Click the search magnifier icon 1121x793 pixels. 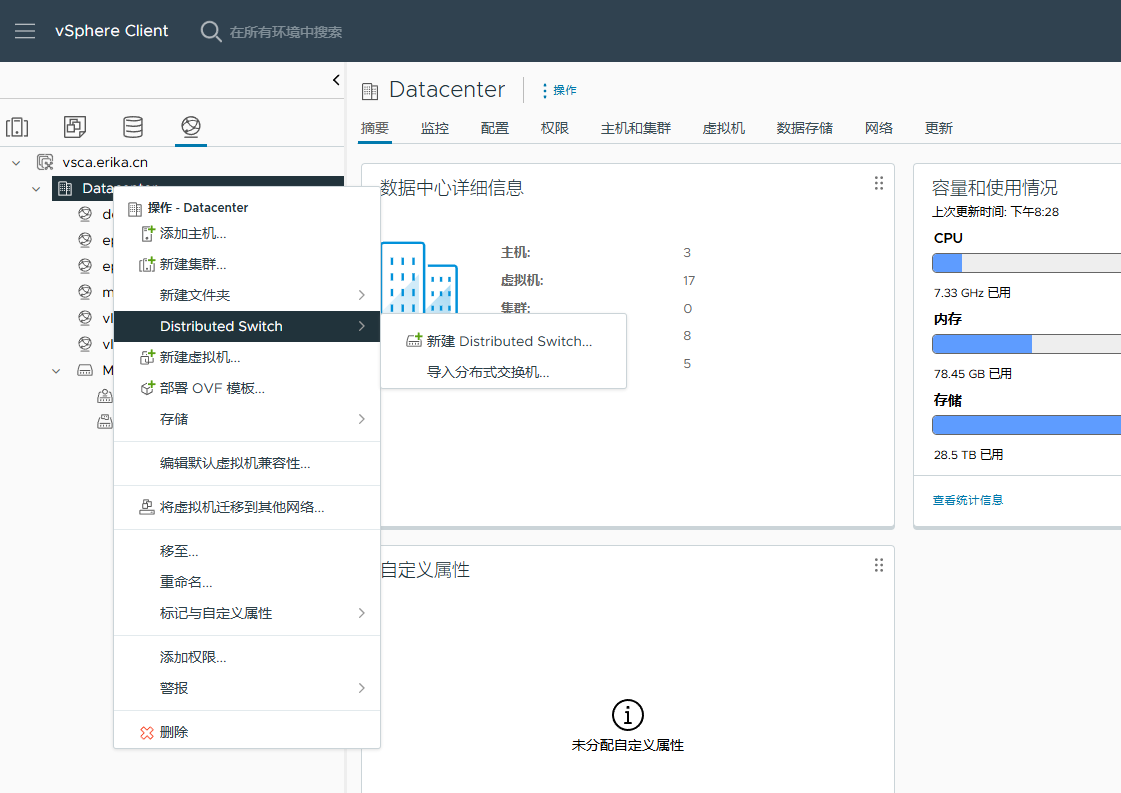click(x=210, y=31)
